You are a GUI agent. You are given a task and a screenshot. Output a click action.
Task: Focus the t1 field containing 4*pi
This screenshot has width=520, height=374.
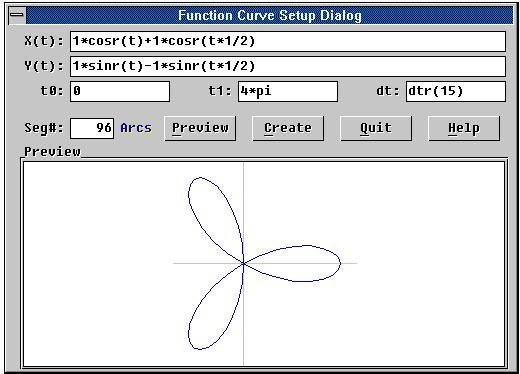pos(288,91)
